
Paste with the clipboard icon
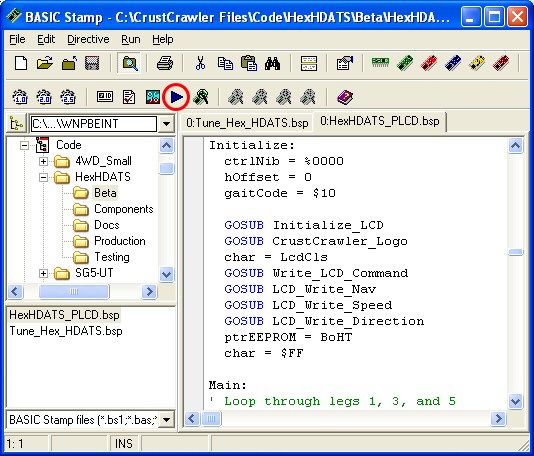click(x=249, y=63)
